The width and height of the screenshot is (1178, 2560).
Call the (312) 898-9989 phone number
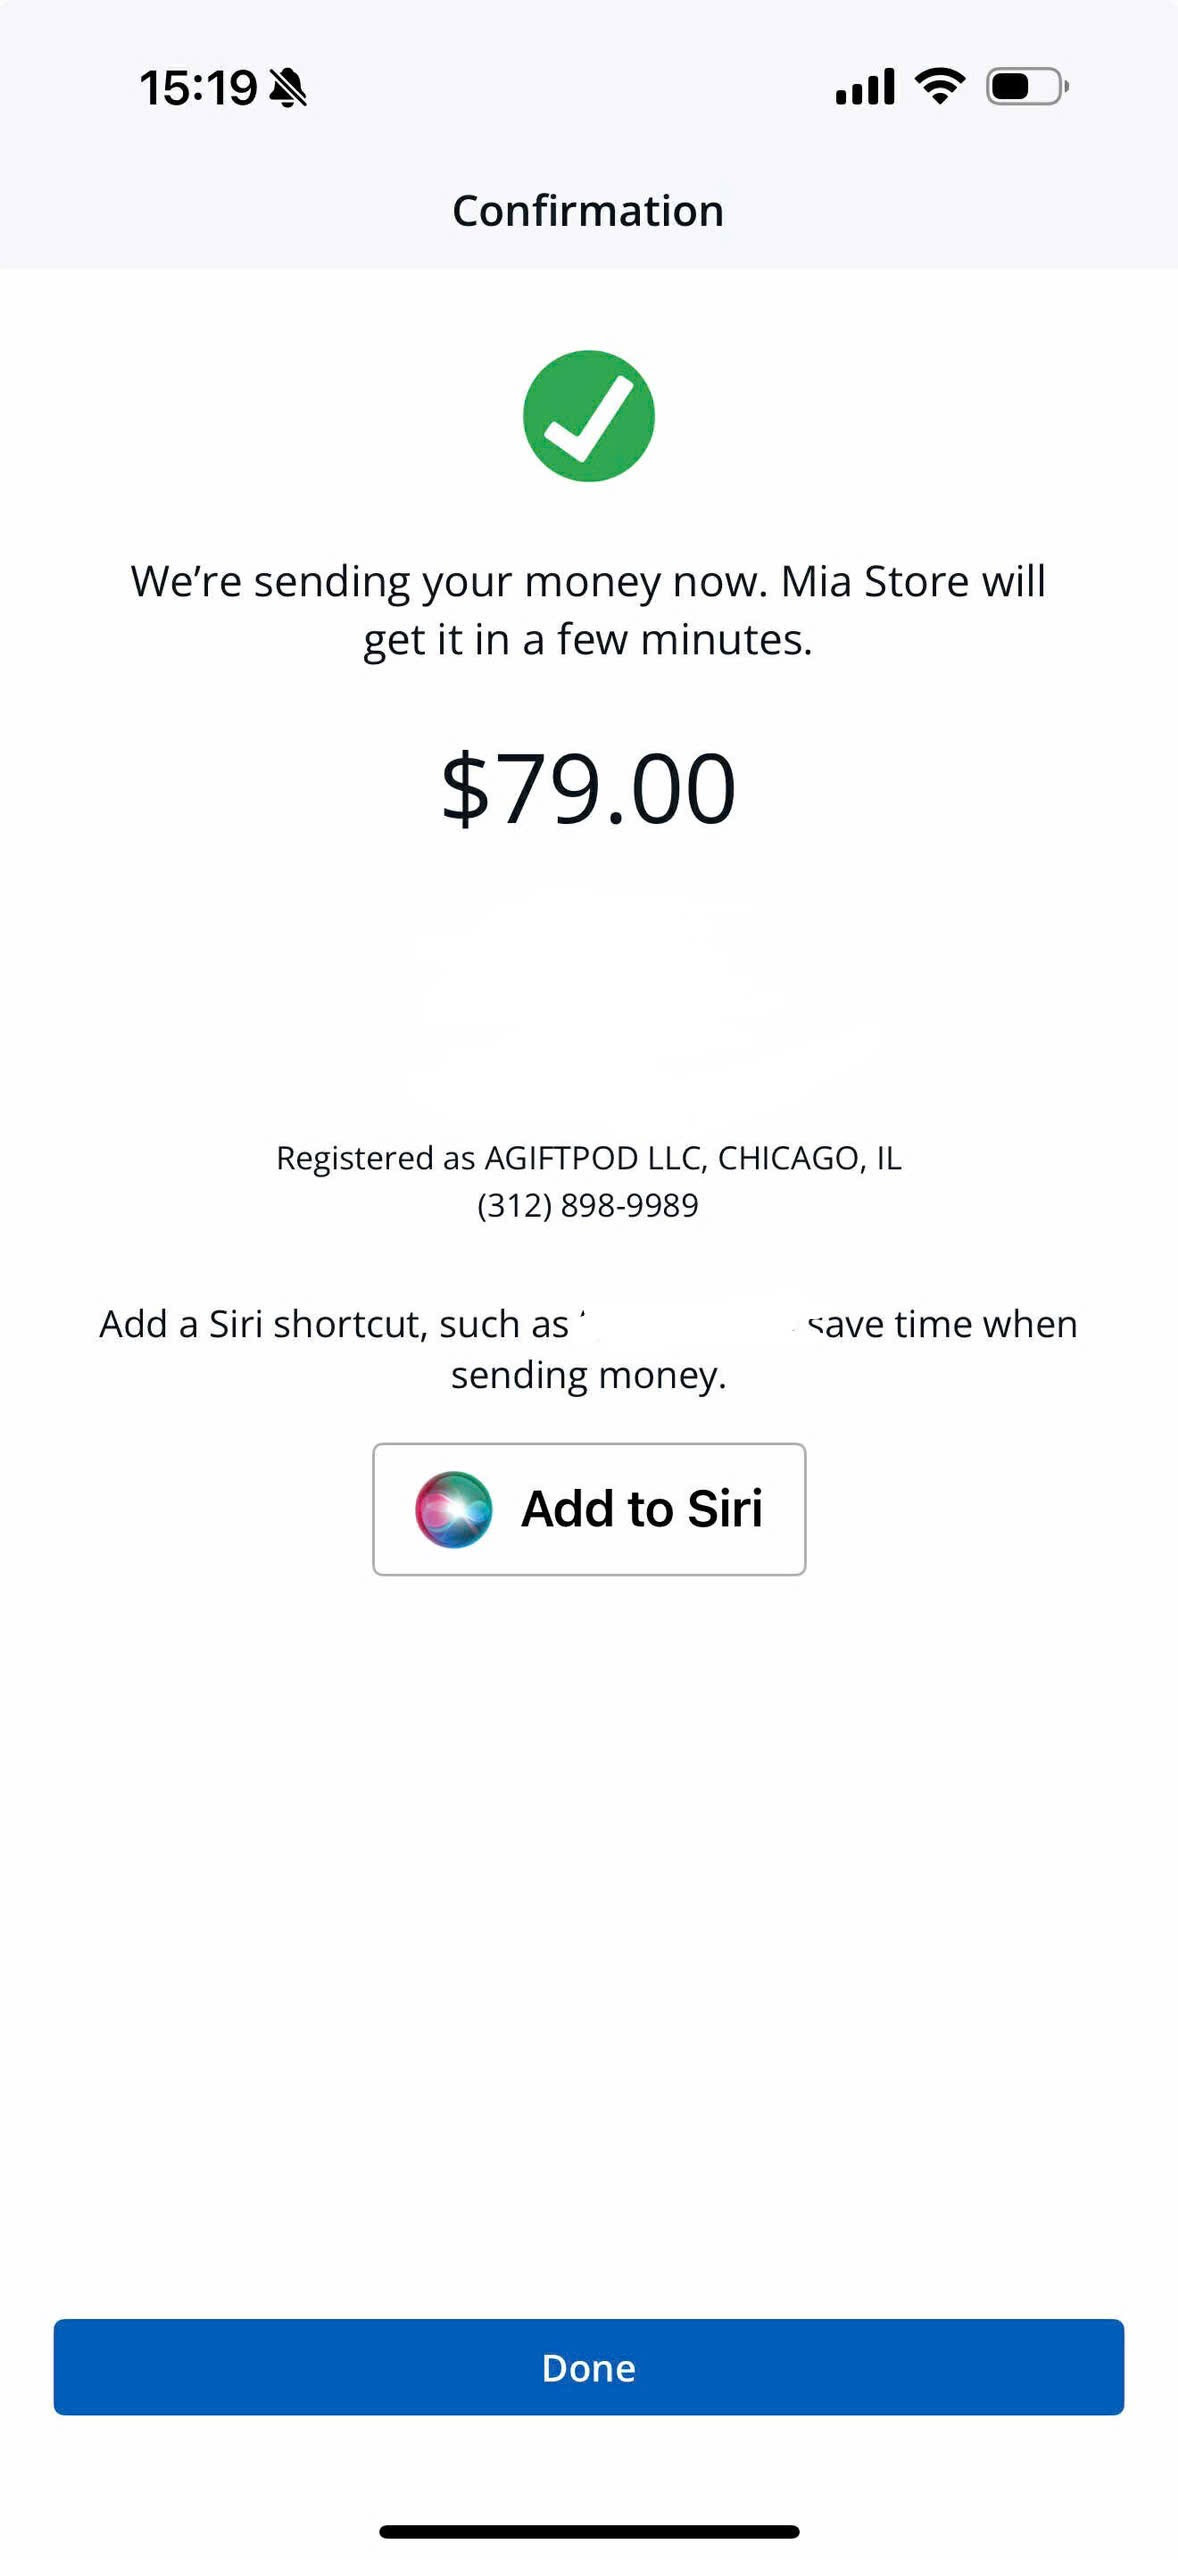click(x=588, y=1205)
